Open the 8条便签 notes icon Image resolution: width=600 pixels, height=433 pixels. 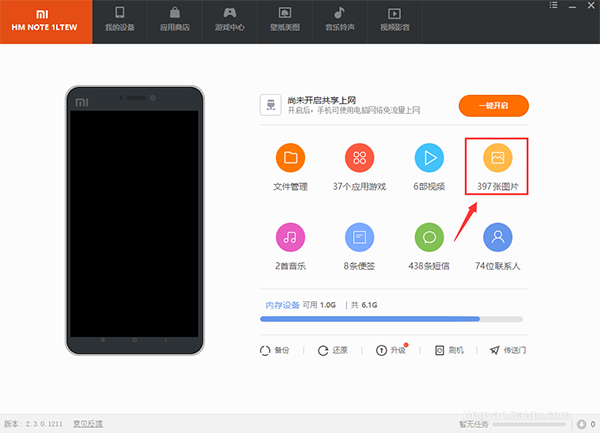[x=359, y=238]
